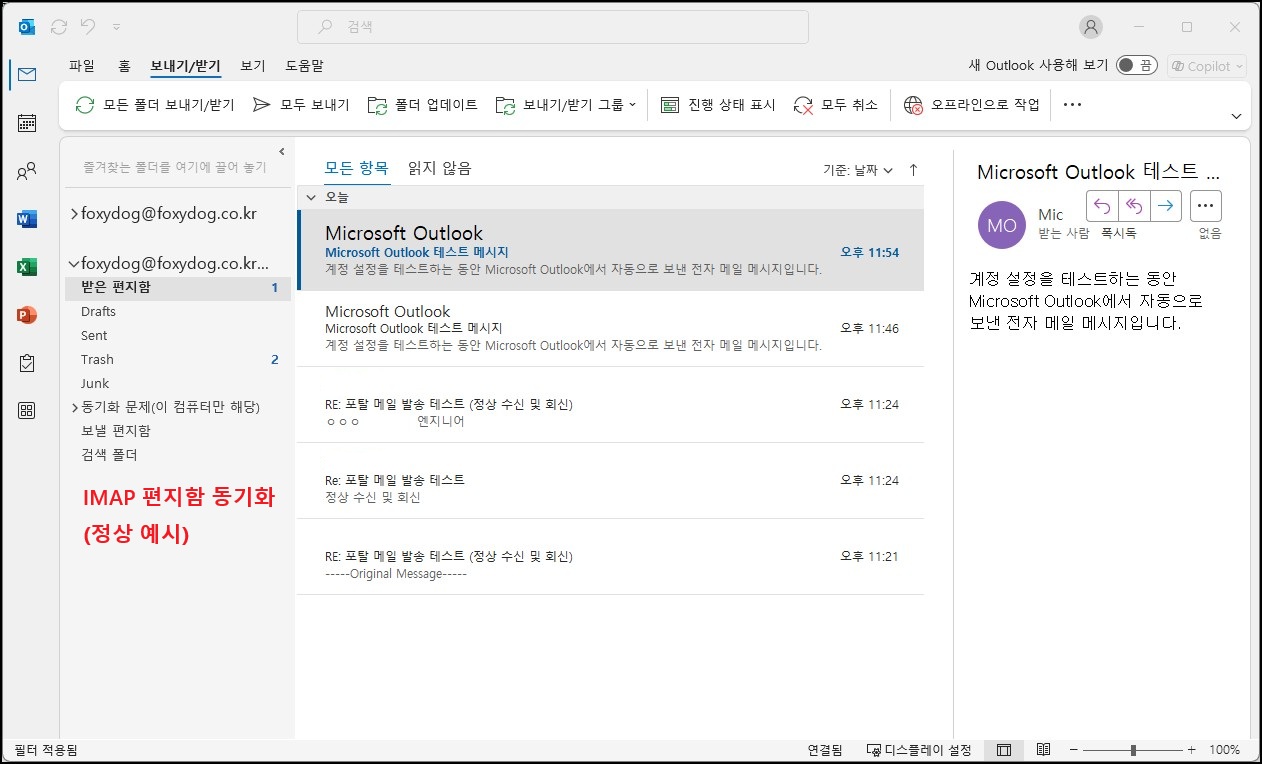Switch to Normal view icon in status bar
Viewport: 1262px width, 764px height.
(1004, 750)
